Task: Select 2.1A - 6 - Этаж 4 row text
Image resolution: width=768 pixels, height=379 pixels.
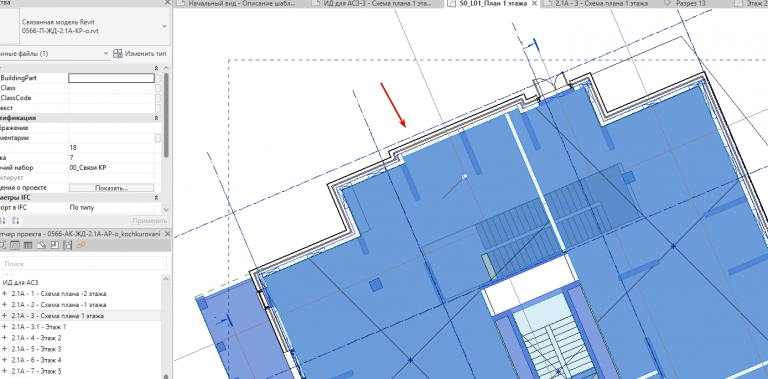Action: (36, 360)
